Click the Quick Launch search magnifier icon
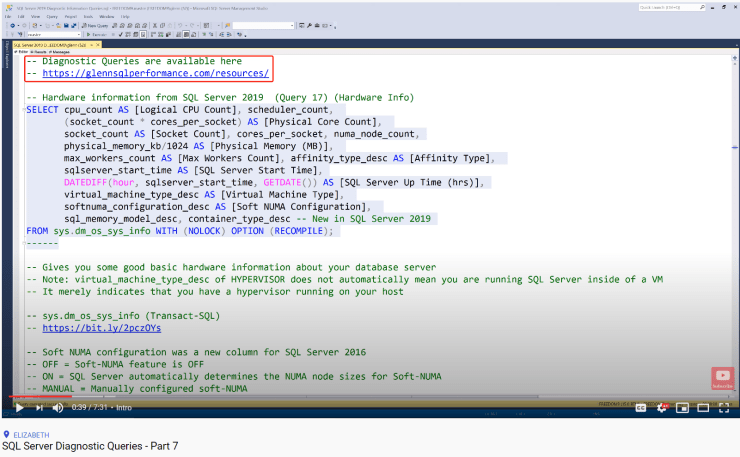The image size is (740, 457). coord(702,8)
